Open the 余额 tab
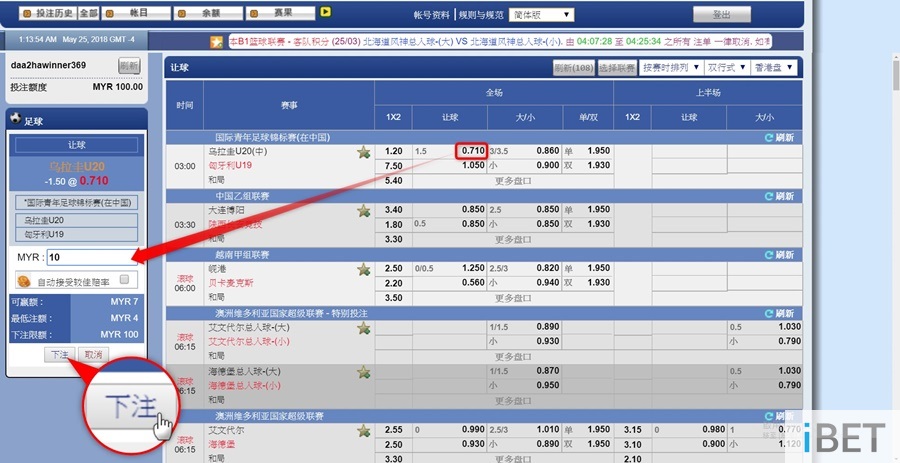The height and width of the screenshot is (463, 900). coord(208,13)
